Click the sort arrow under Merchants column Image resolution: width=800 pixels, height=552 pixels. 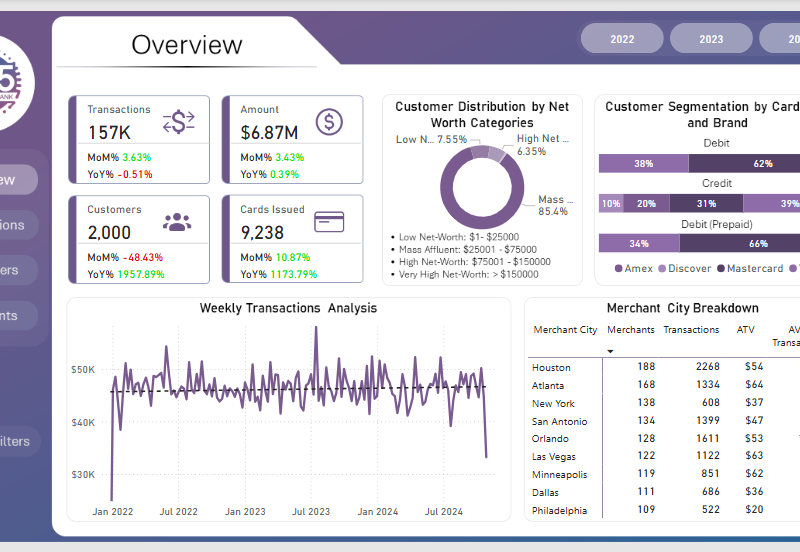click(x=611, y=351)
